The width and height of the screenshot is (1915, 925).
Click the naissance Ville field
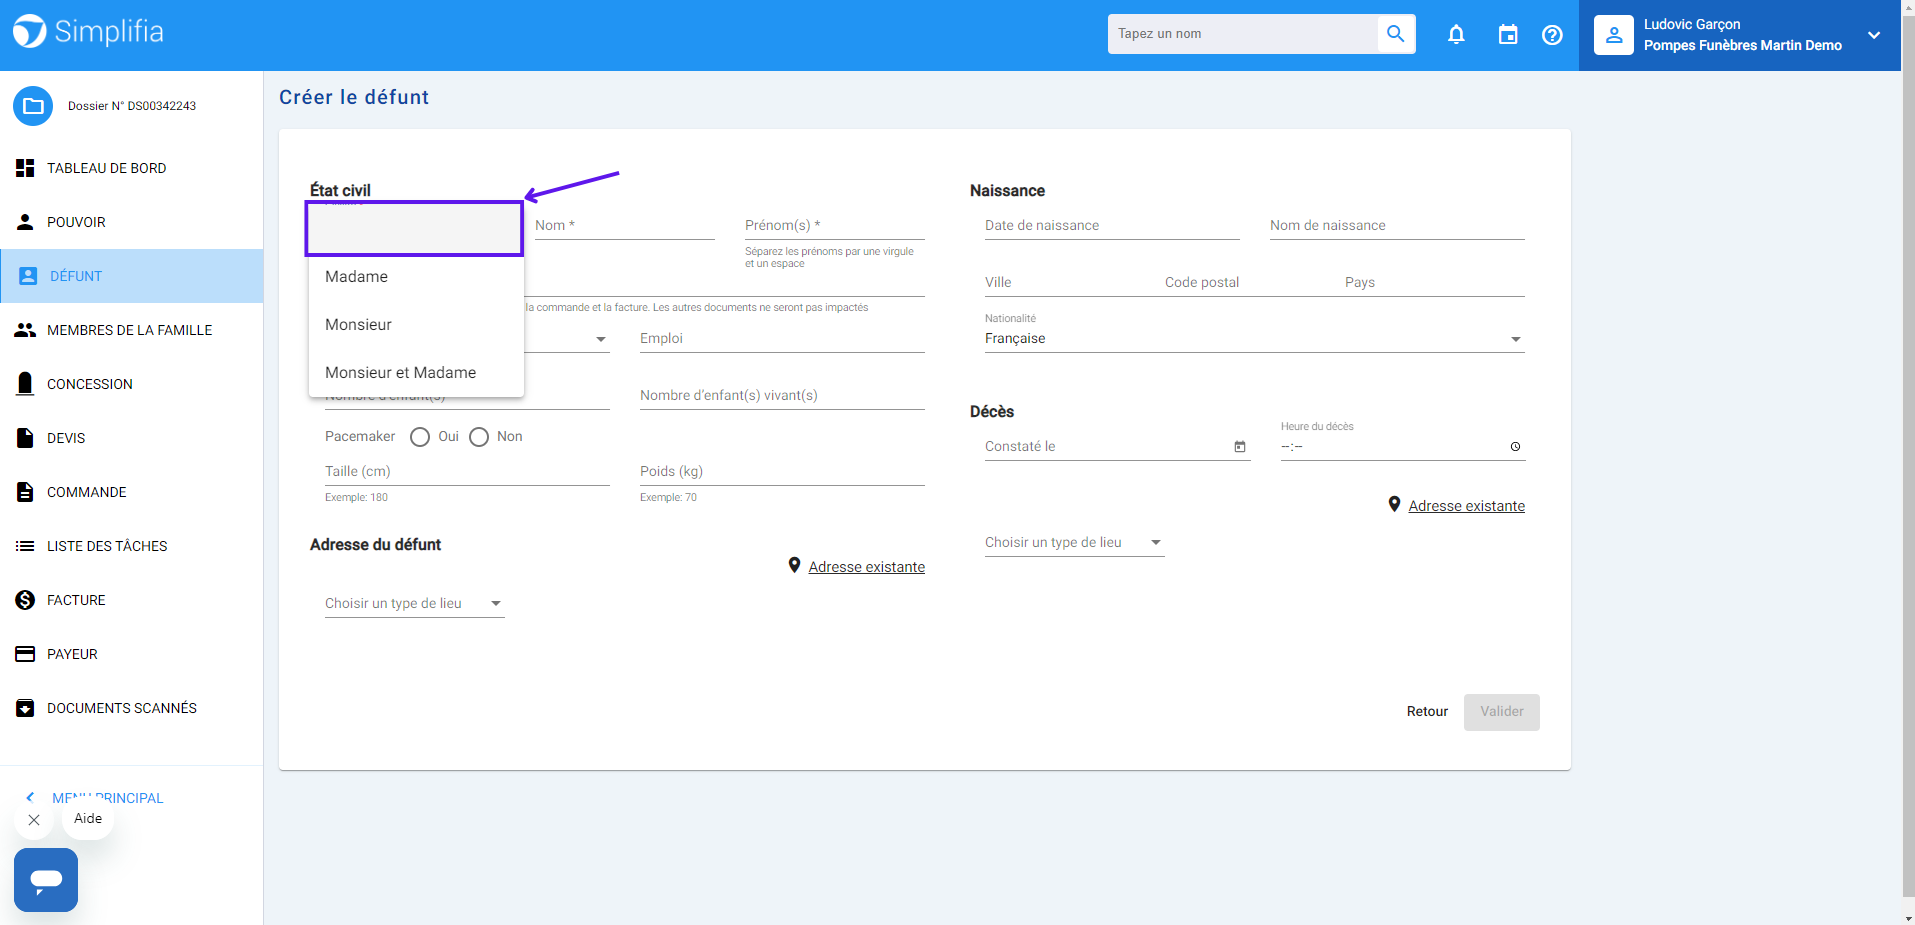pos(1066,283)
